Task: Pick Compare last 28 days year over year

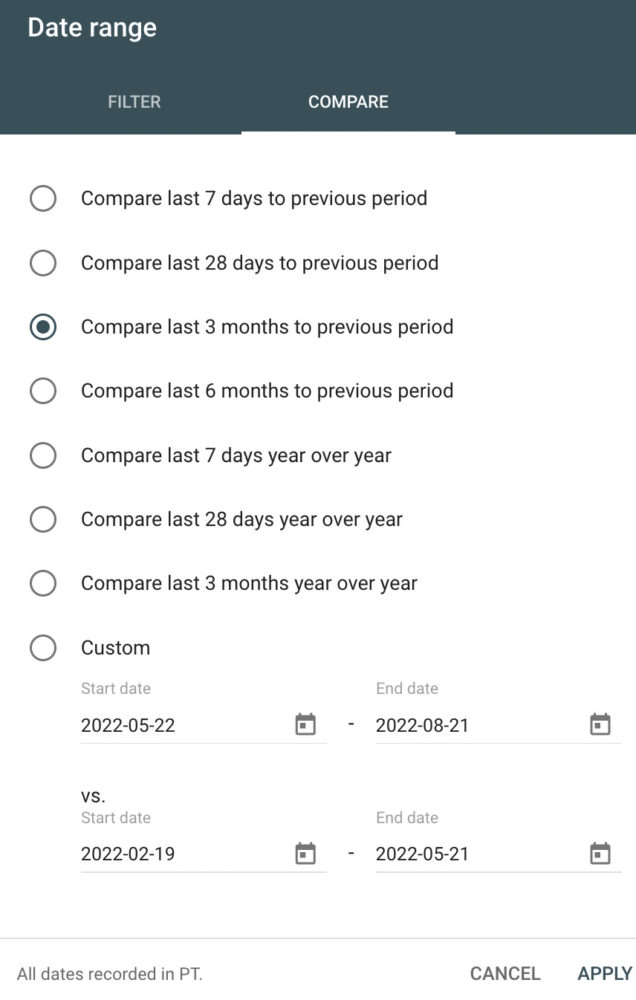Action: 43,520
